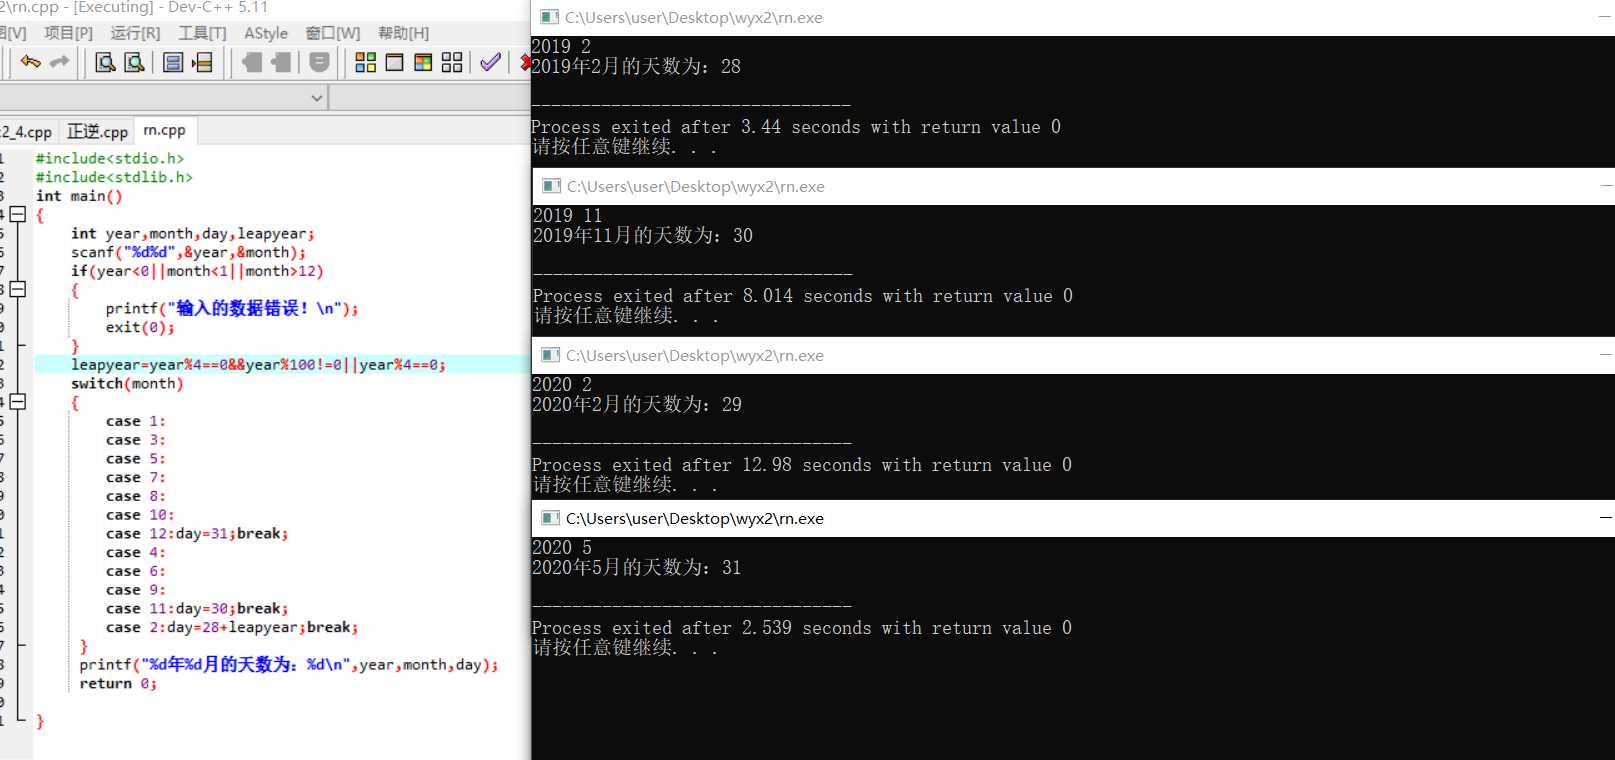Click the Run window icon
Image resolution: width=1615 pixels, height=760 pixels.
pyautogui.click(x=395, y=62)
